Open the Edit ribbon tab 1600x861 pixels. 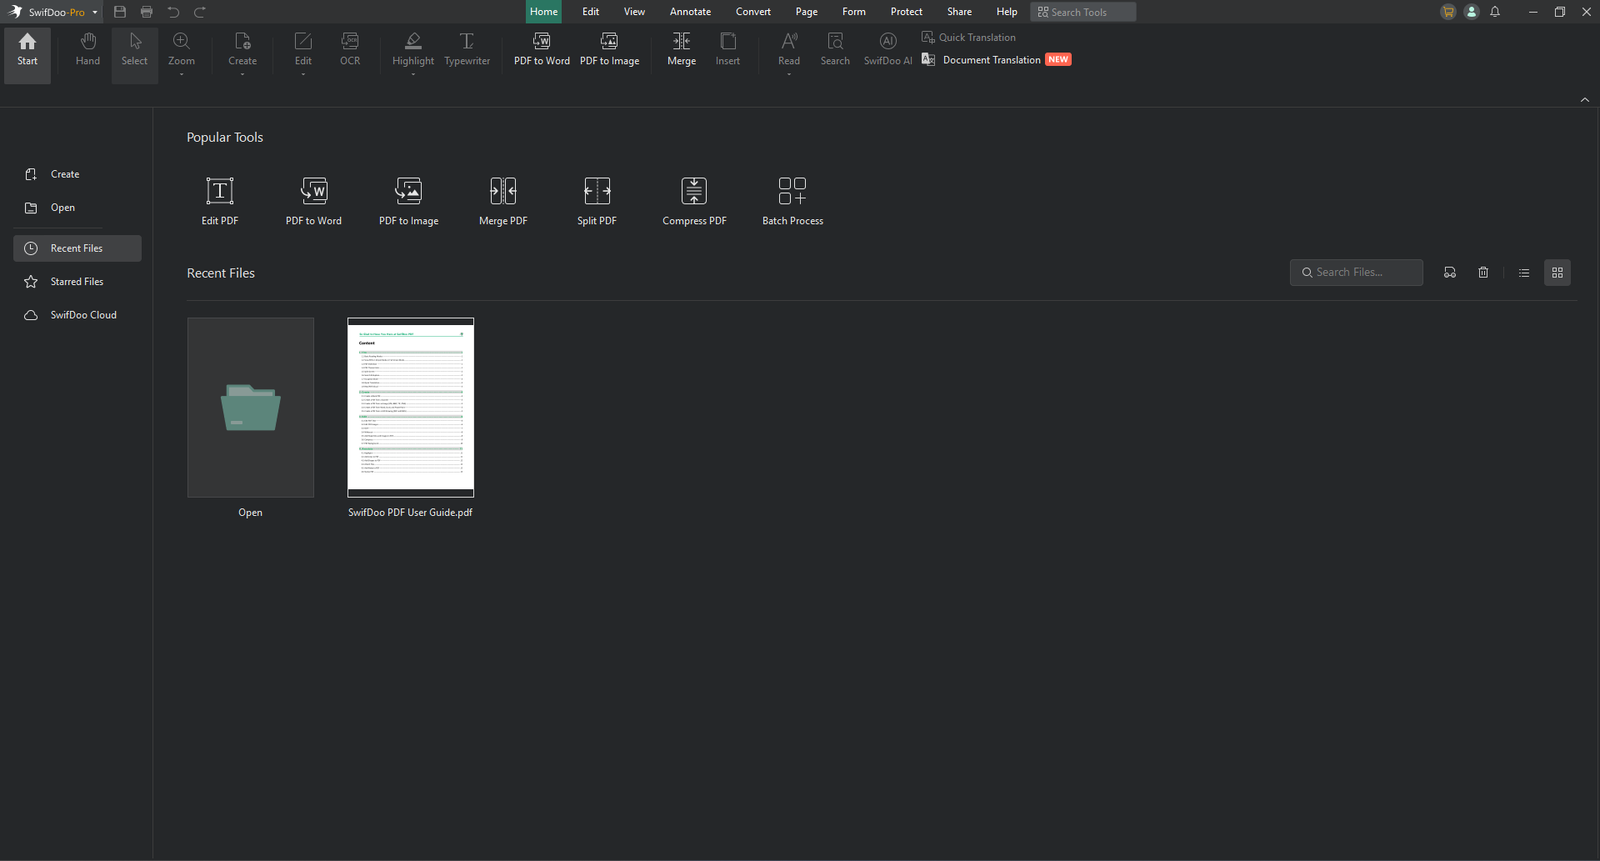pos(591,12)
